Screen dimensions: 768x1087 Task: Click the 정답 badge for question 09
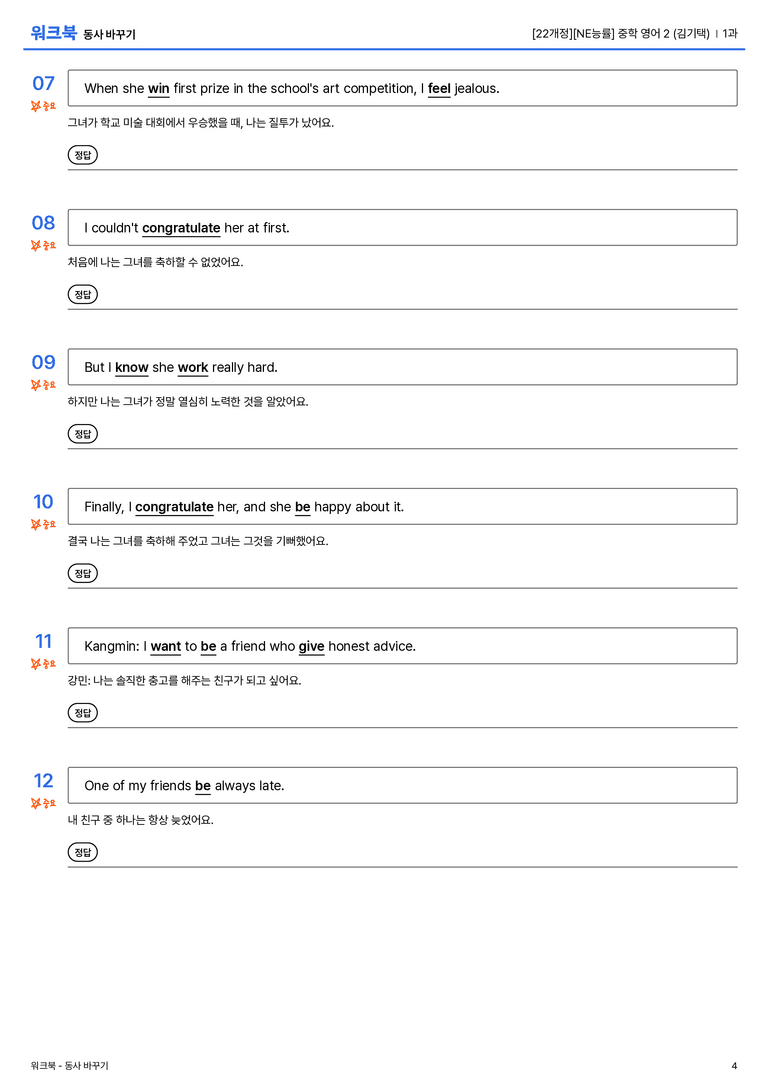tap(82, 434)
